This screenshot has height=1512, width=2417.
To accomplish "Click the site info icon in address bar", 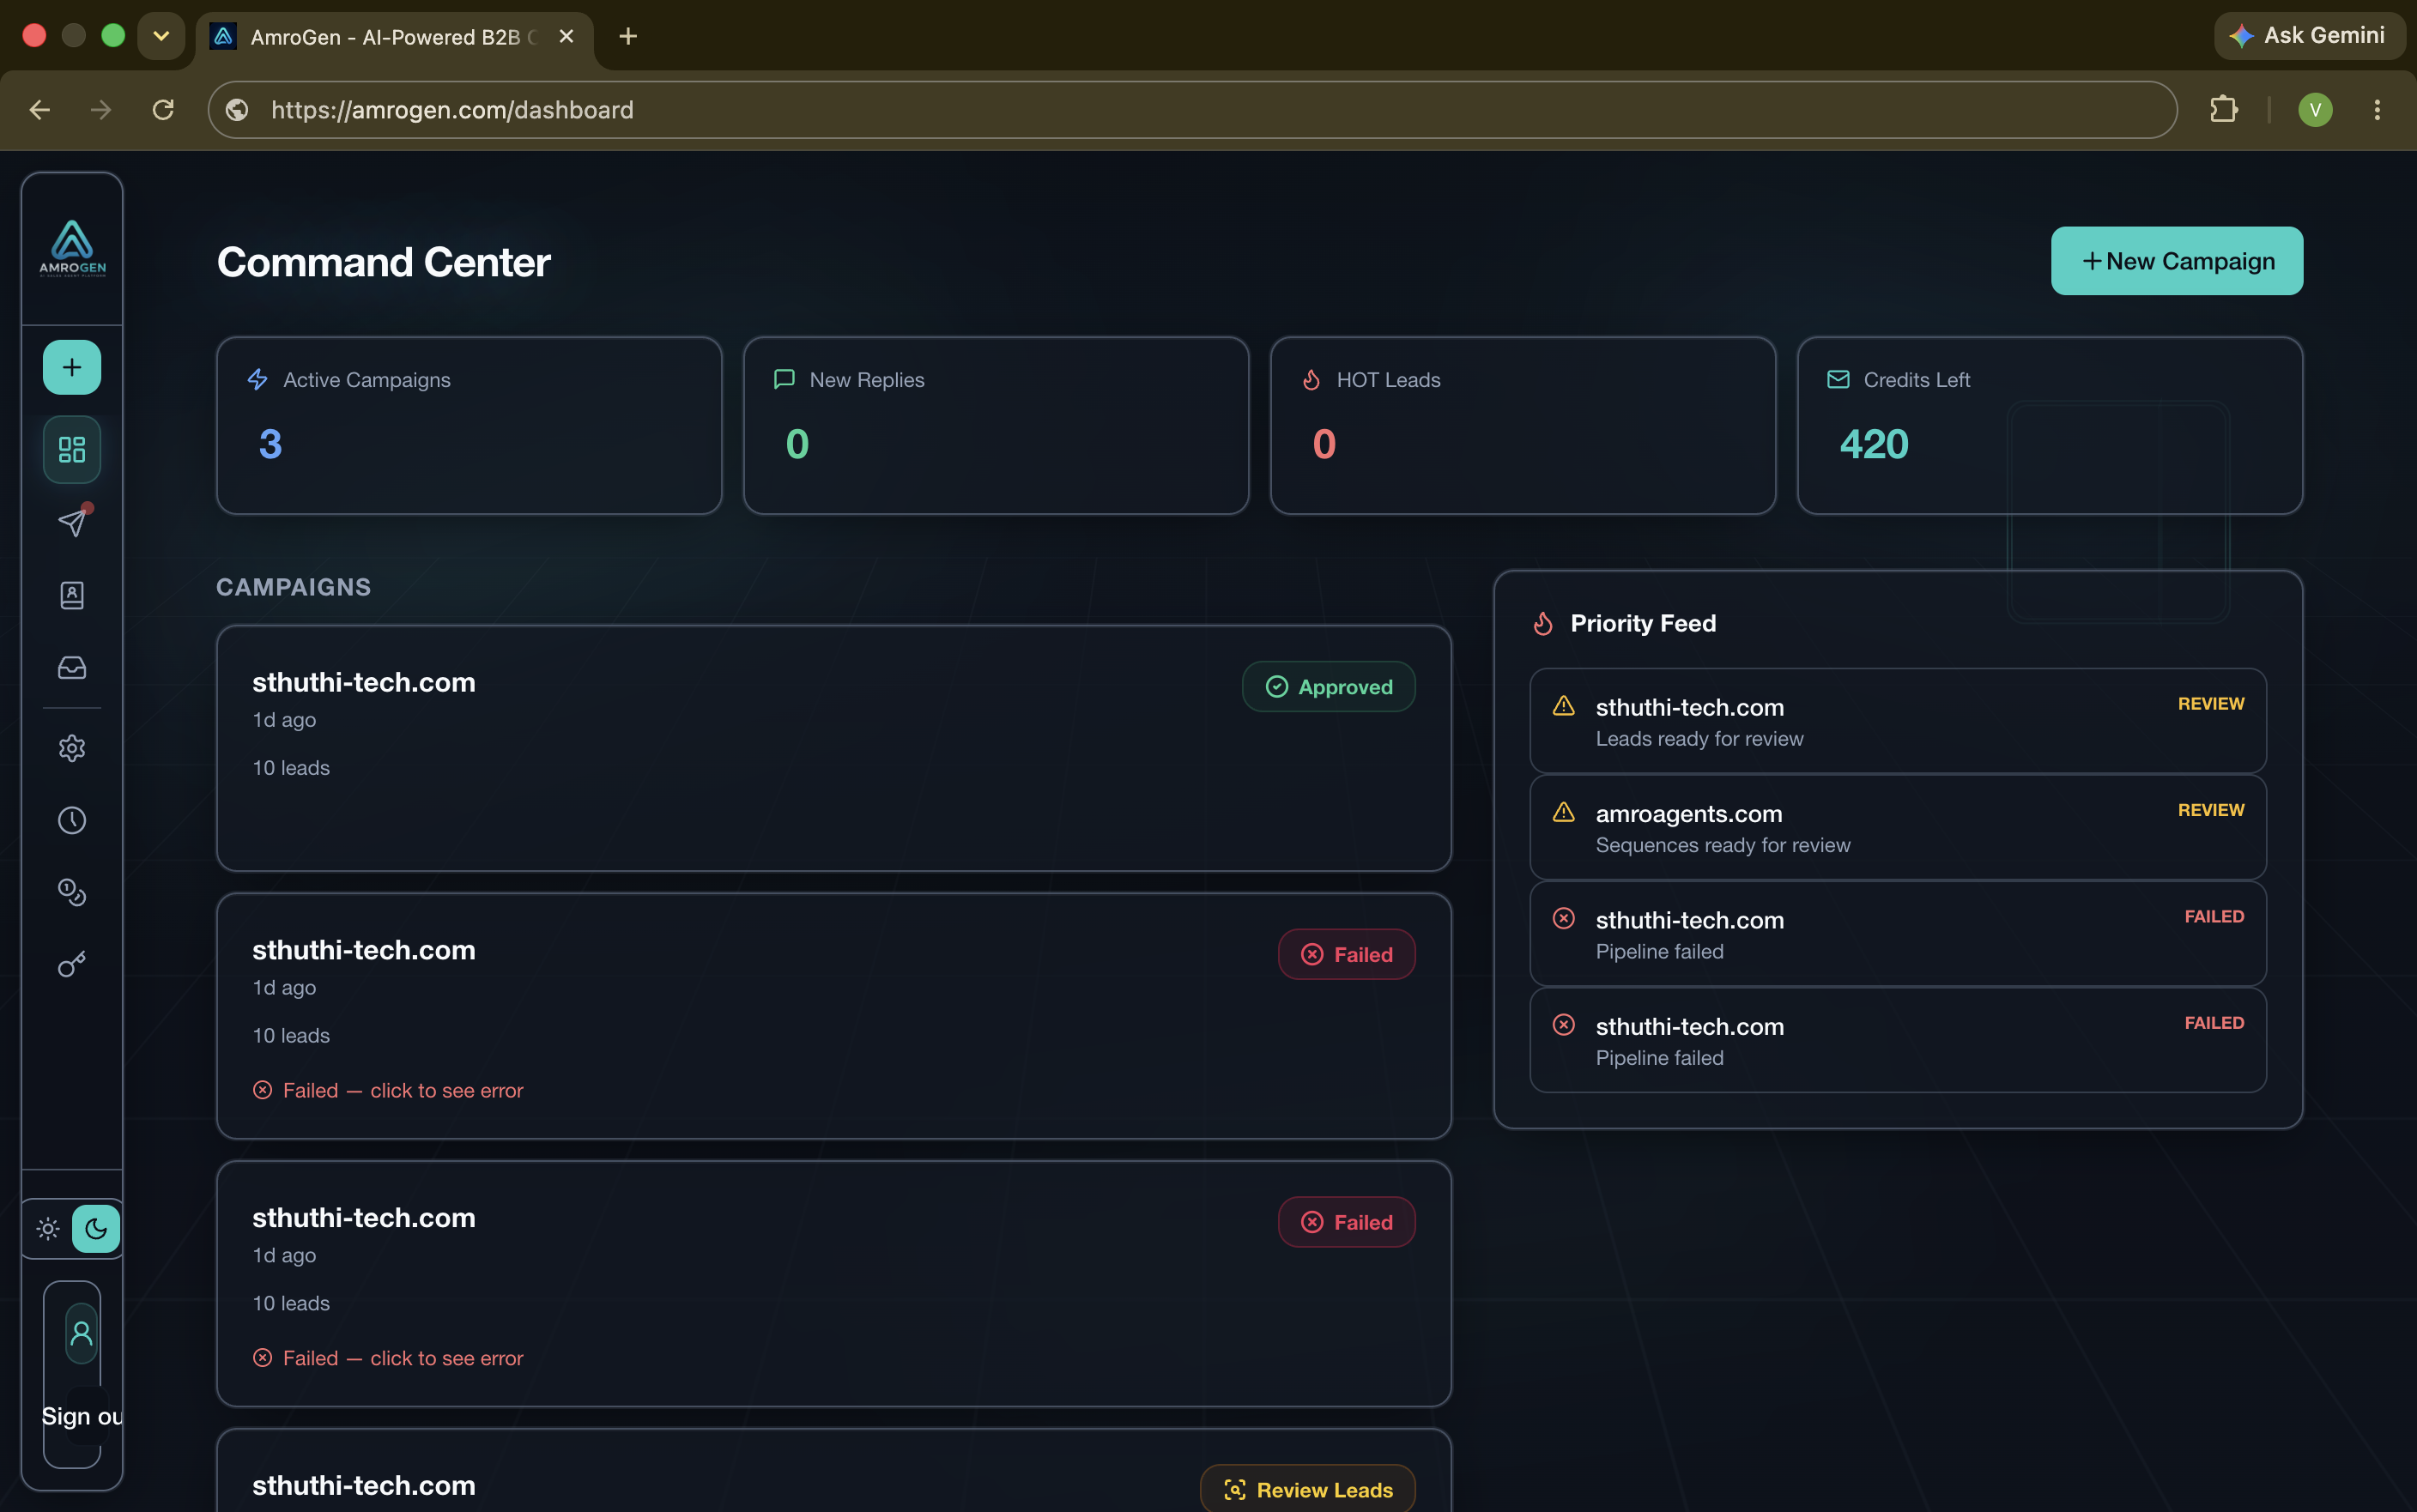I will pyautogui.click(x=237, y=110).
